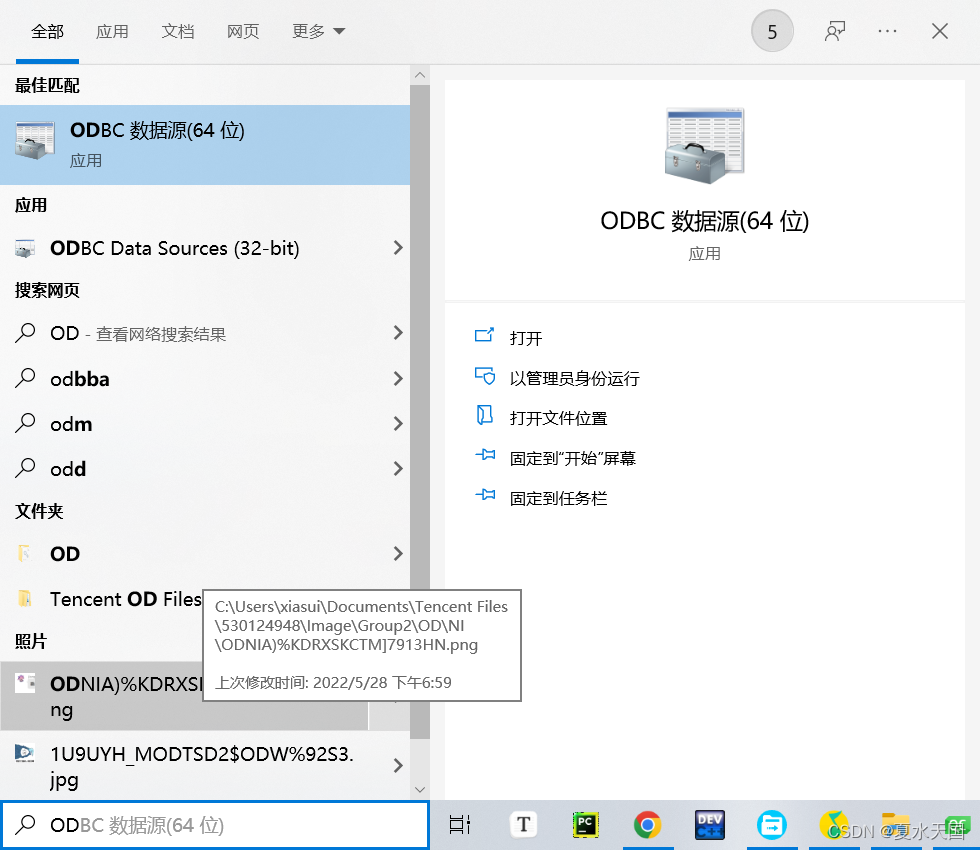
Task: Click the shield icon for run as admin
Action: pyautogui.click(x=485, y=376)
